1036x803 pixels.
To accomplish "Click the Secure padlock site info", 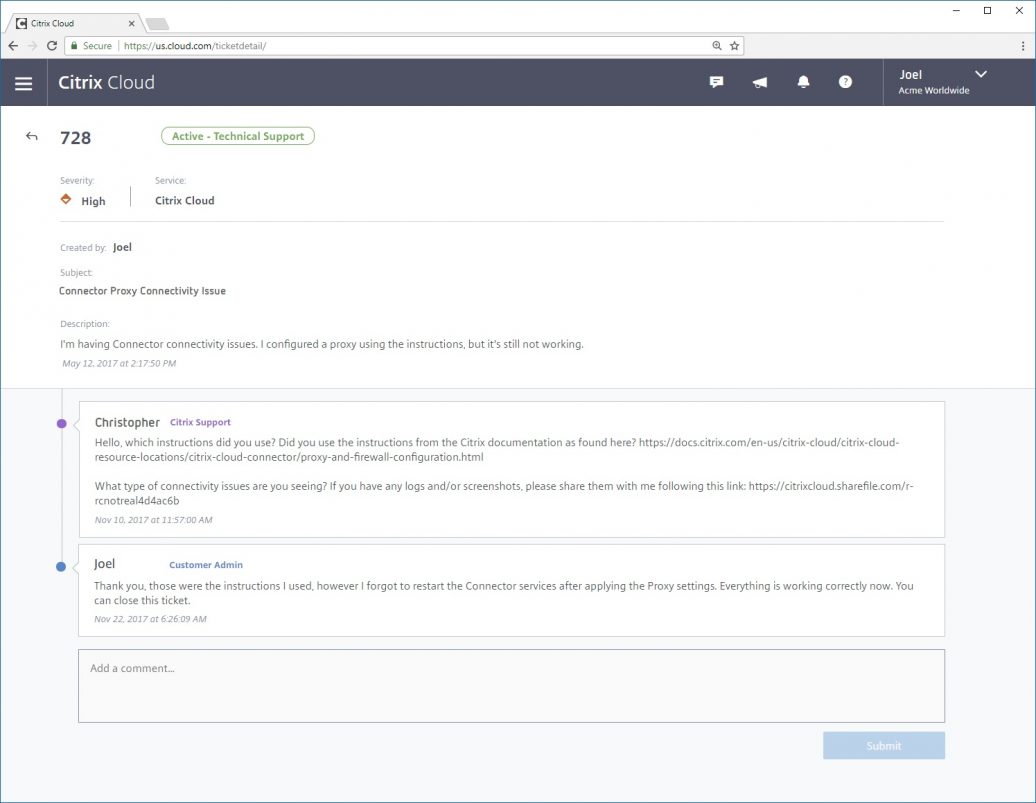I will 90,46.
